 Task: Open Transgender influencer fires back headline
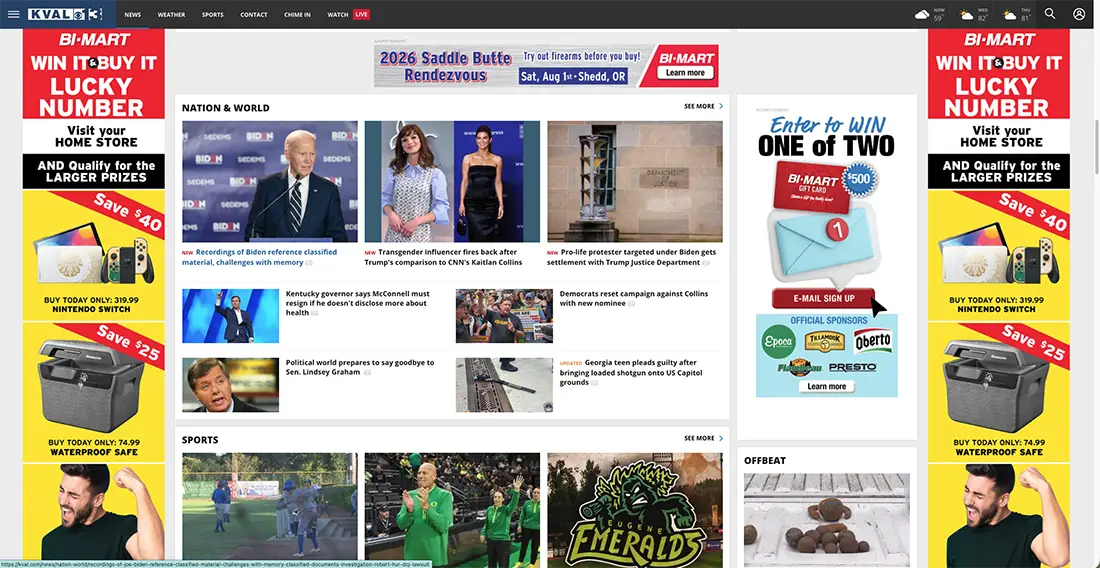[x=444, y=257]
